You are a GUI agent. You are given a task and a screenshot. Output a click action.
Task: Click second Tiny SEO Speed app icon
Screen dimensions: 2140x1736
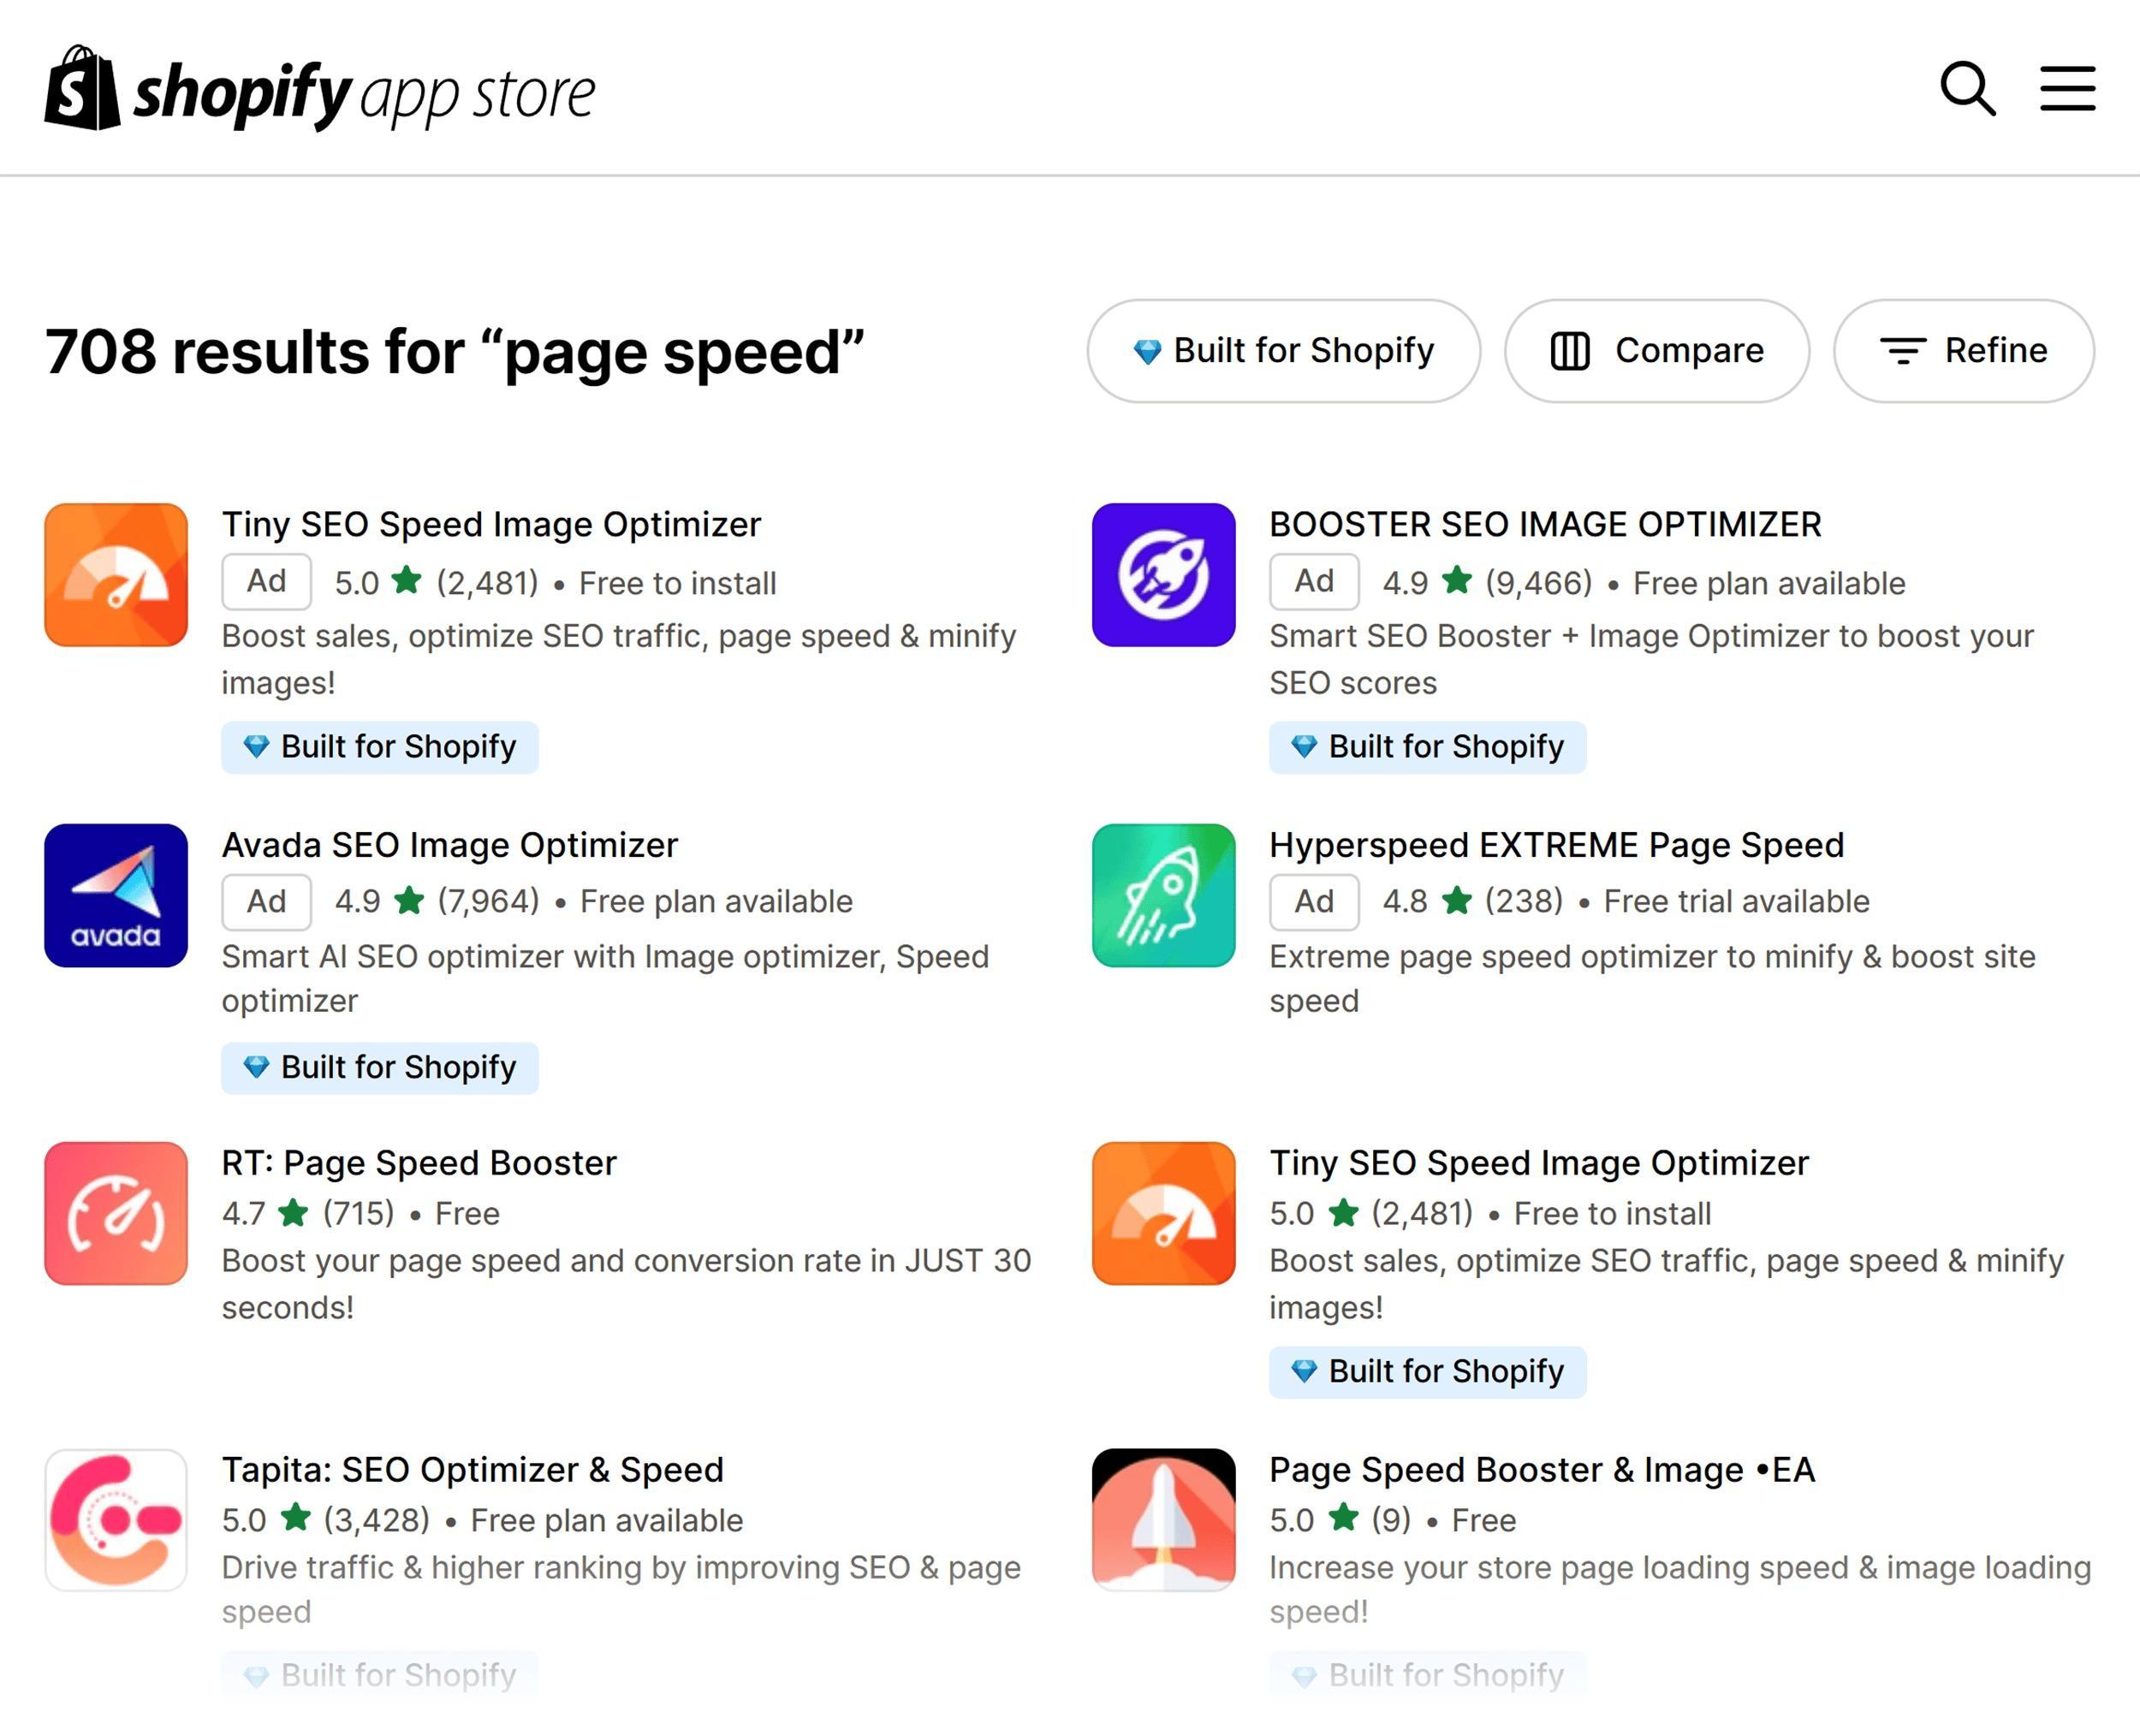(x=1163, y=1213)
